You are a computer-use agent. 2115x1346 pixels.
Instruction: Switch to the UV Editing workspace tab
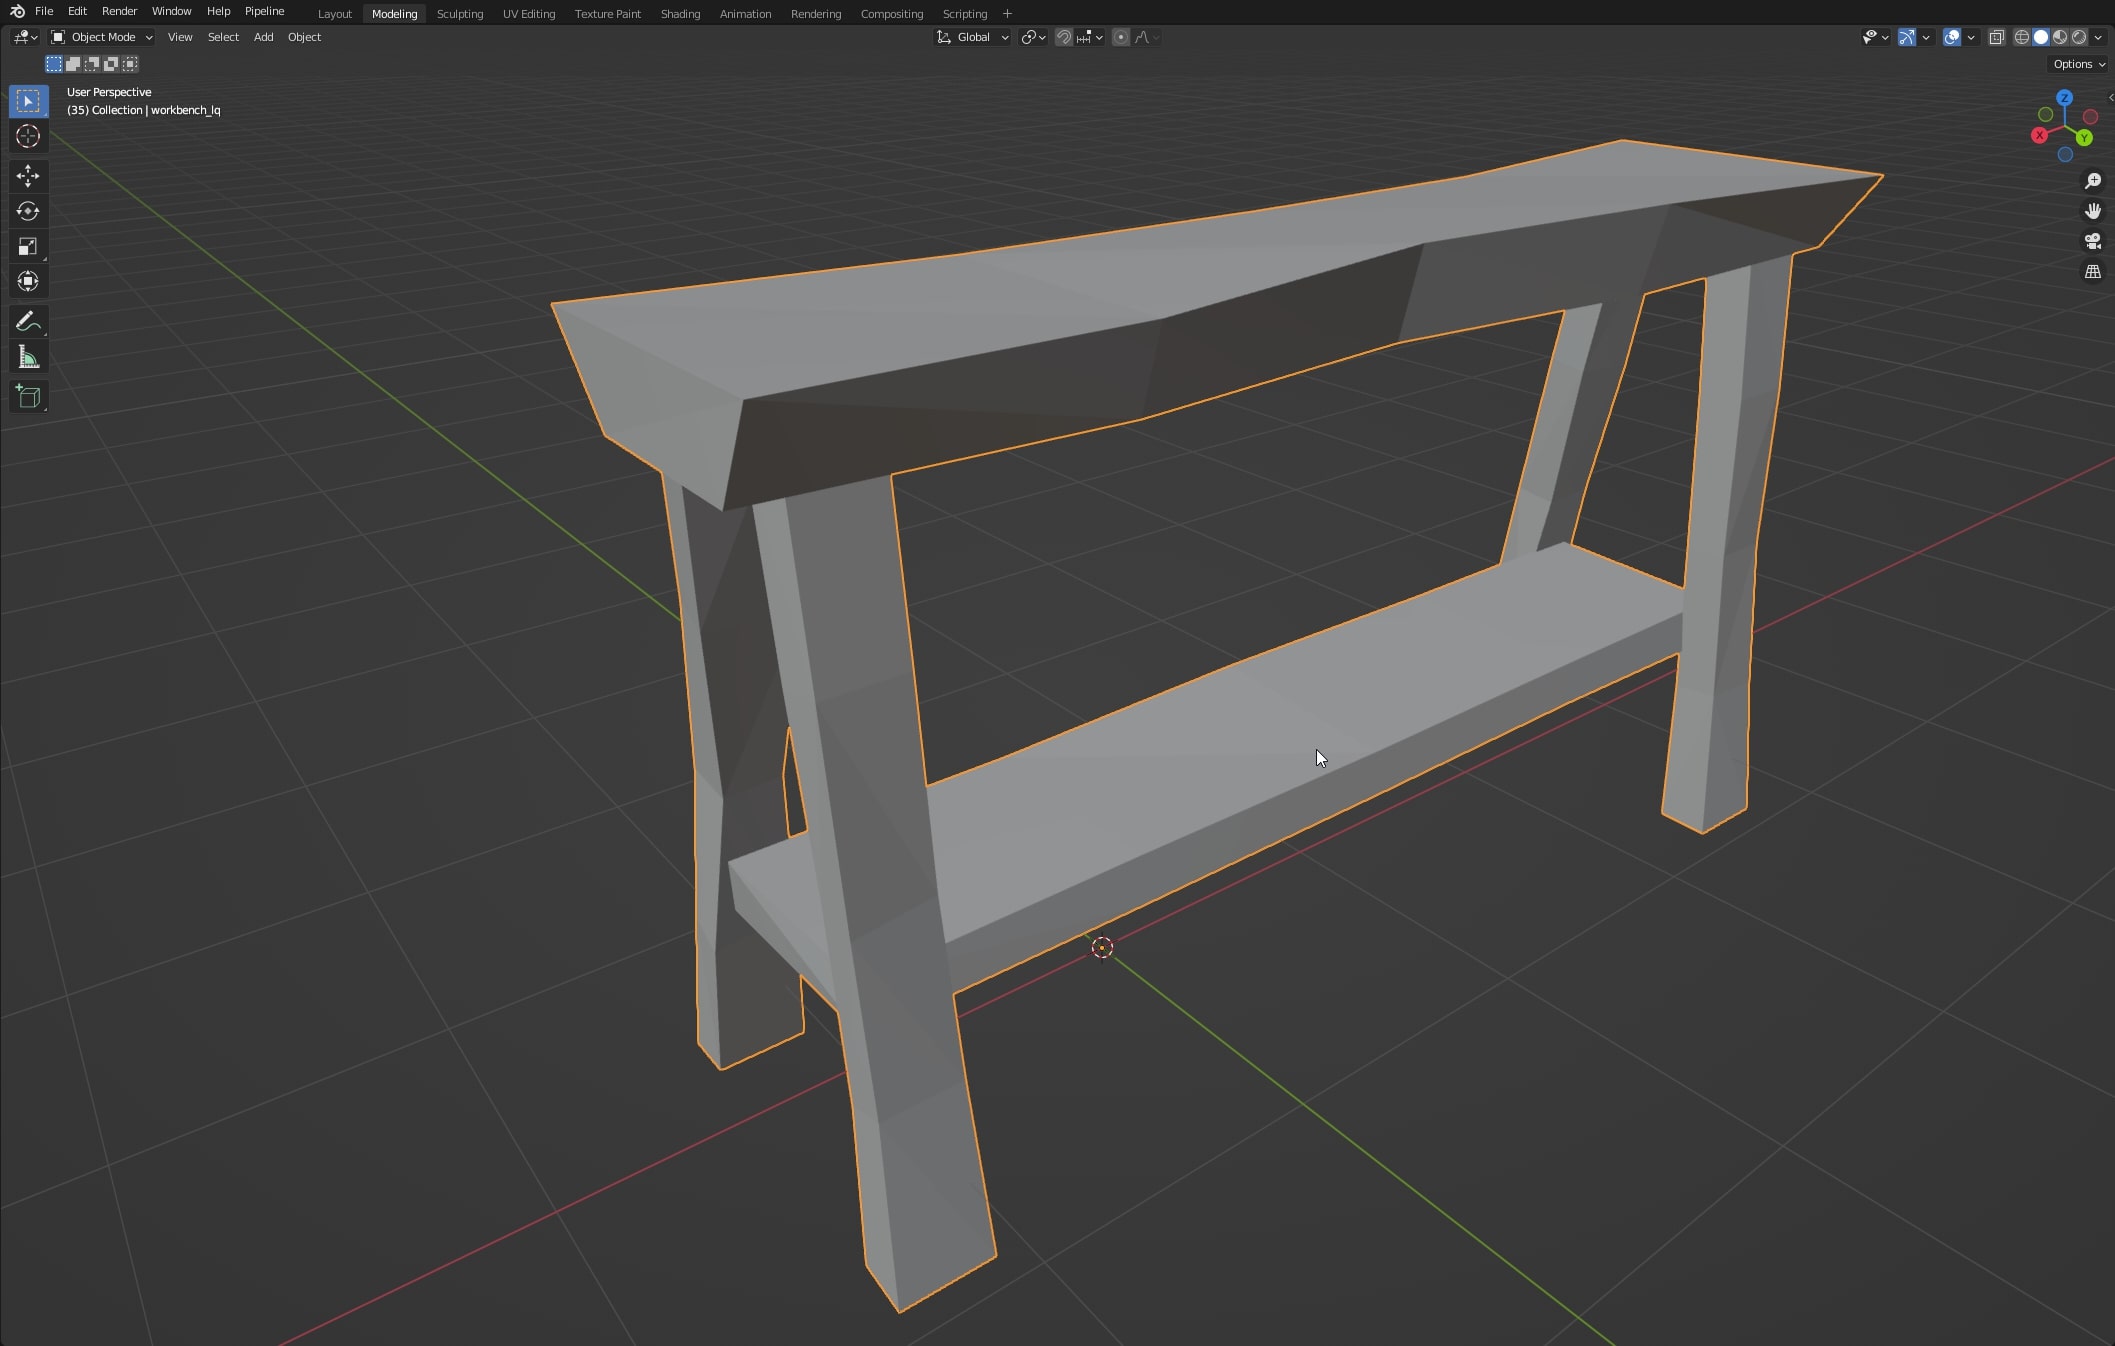coord(528,14)
